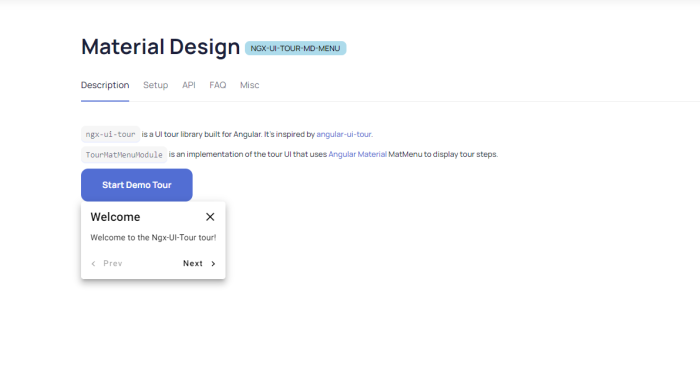
Task: Follow the angular-ui-tour link
Action: tap(344, 134)
